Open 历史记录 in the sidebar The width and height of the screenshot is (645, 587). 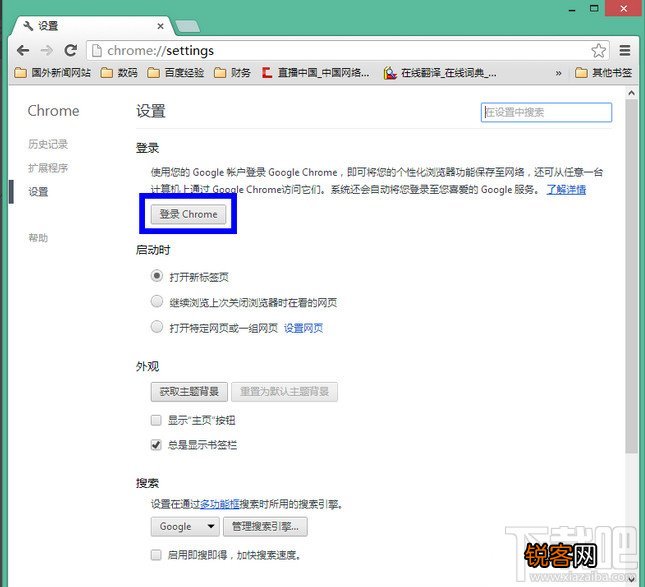coord(48,144)
